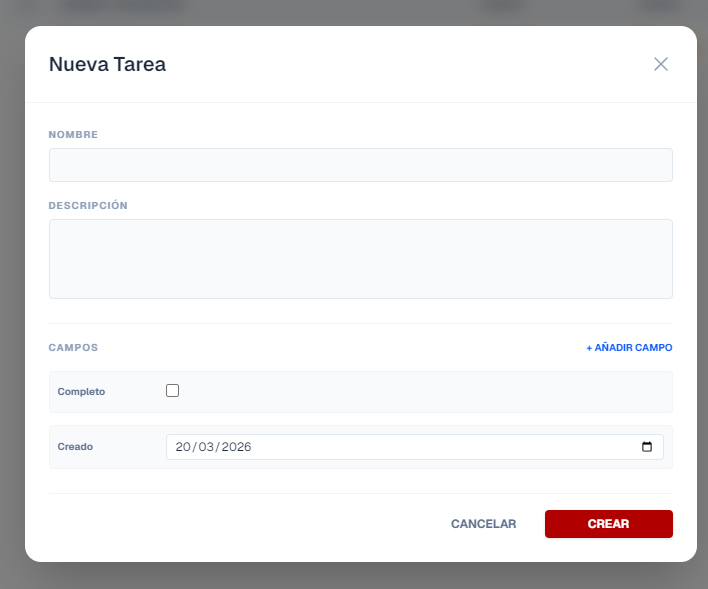This screenshot has width=708, height=589.
Task: Click inside the Descripción text area
Action: click(x=360, y=258)
